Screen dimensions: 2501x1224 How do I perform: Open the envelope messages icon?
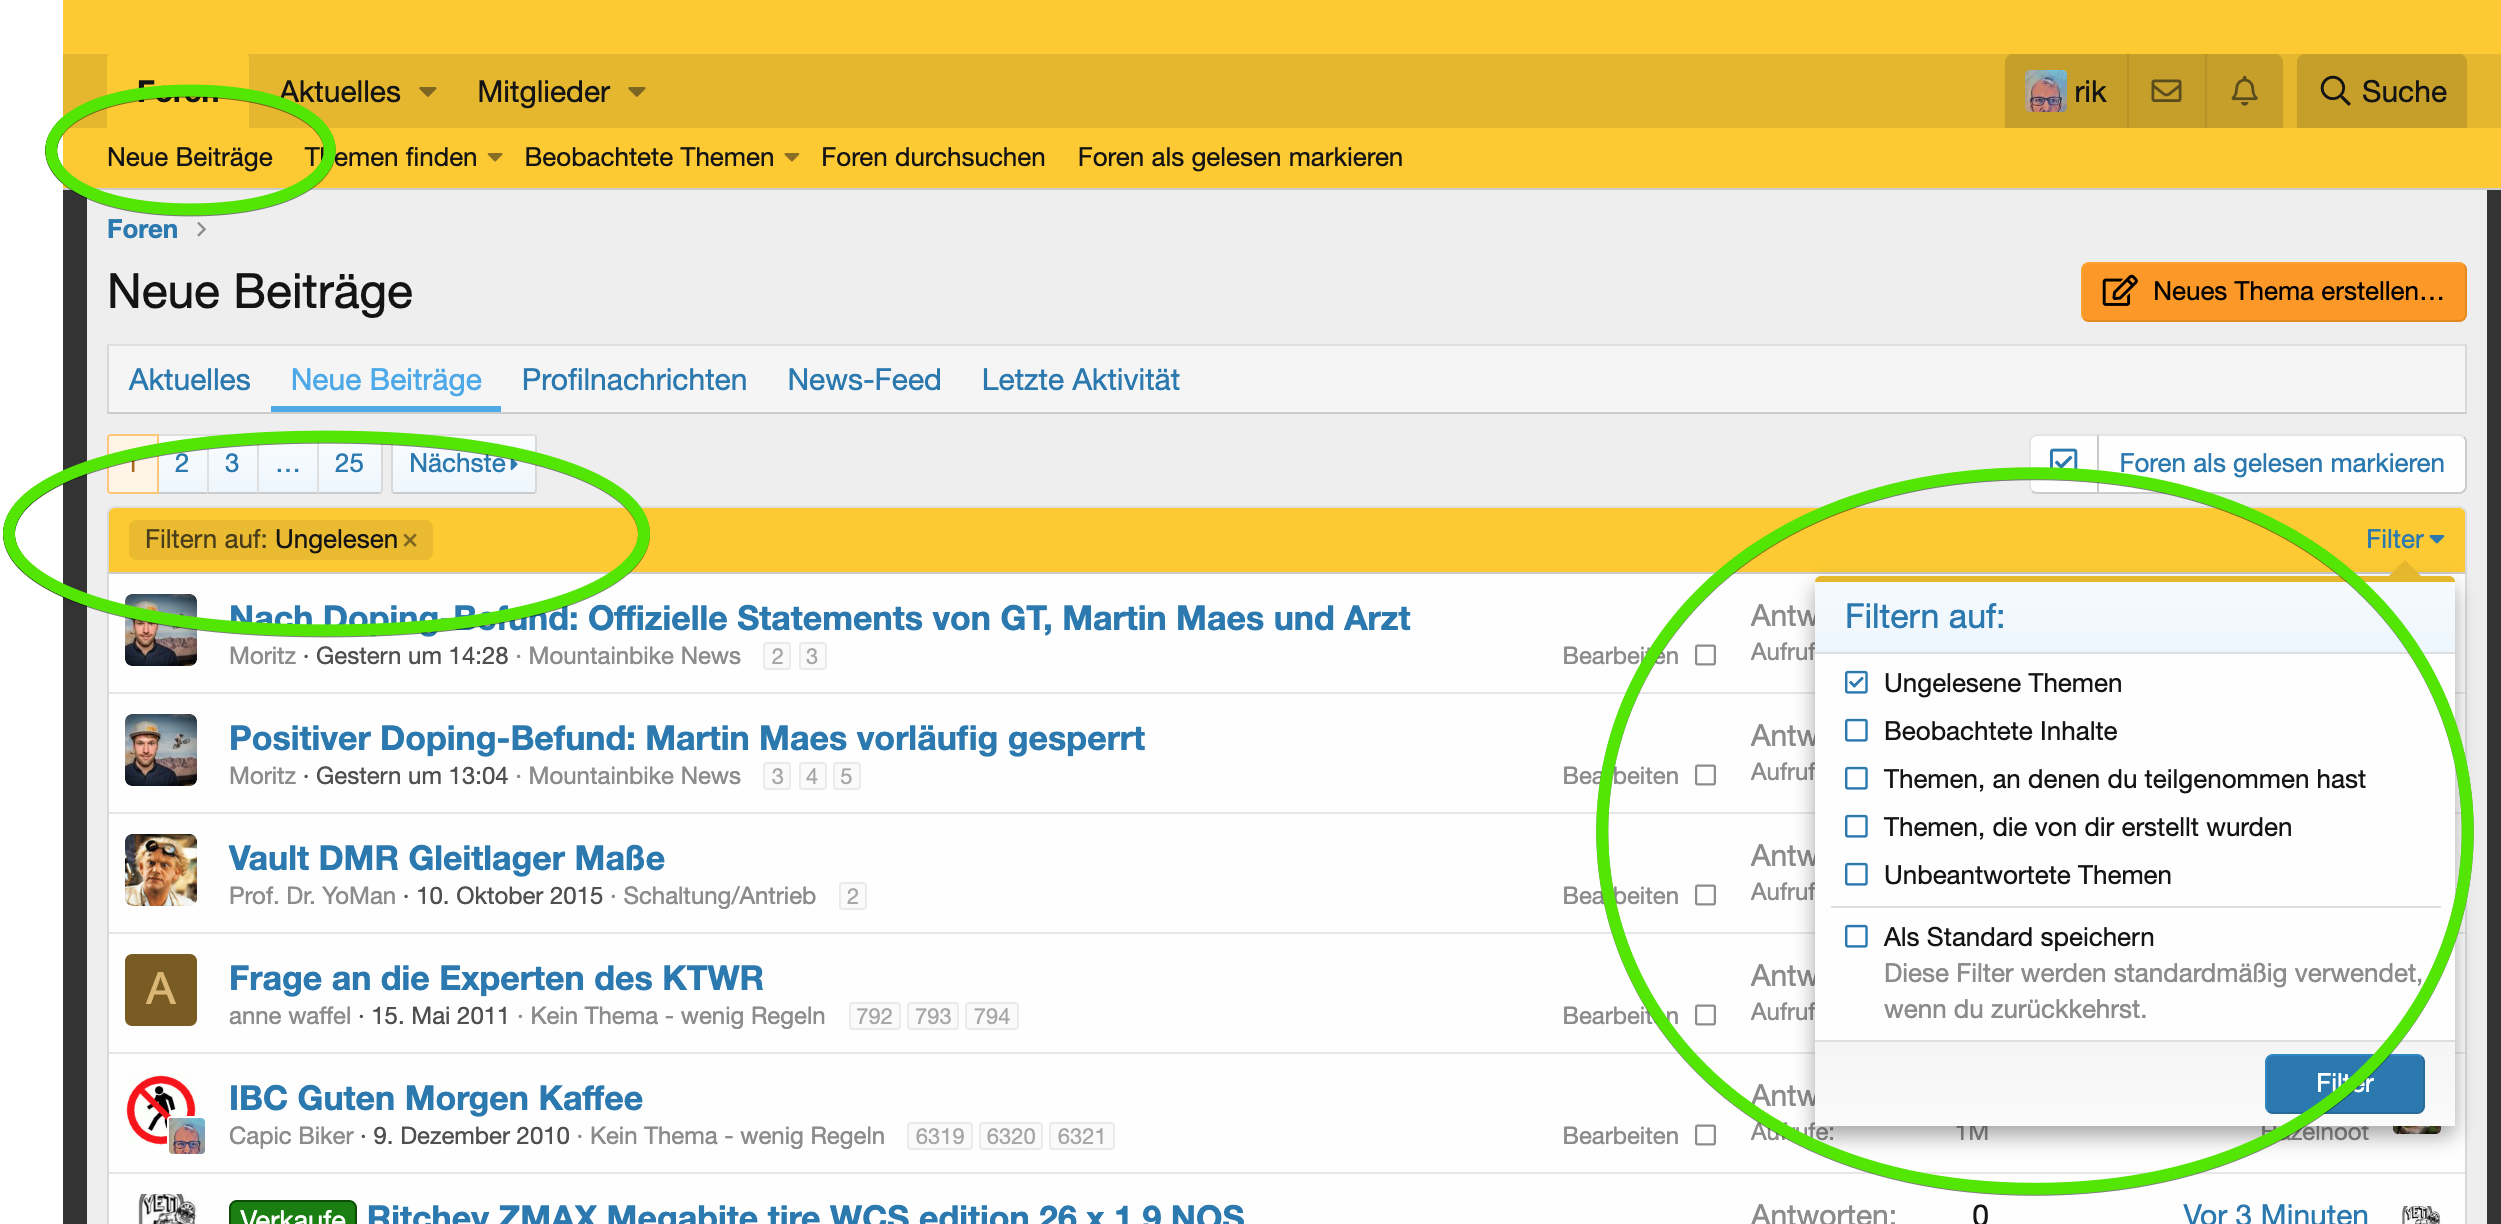pyautogui.click(x=2166, y=91)
